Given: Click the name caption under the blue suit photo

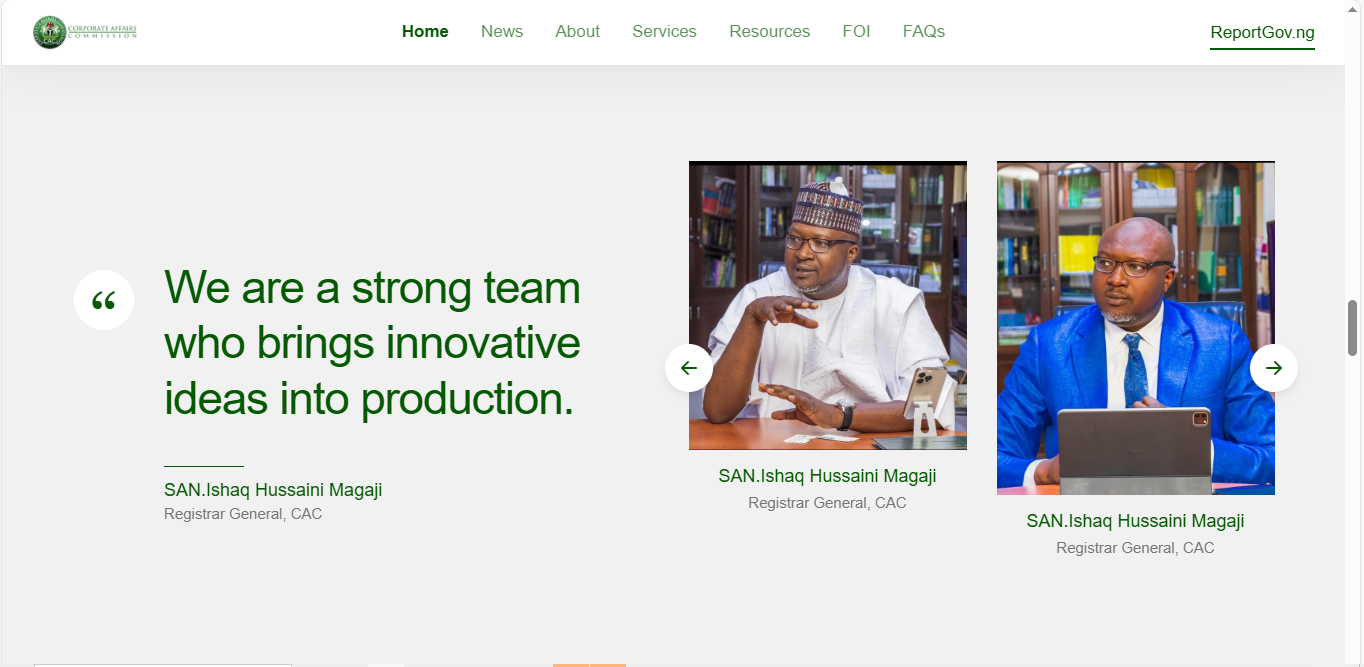Looking at the screenshot, I should pos(1135,521).
